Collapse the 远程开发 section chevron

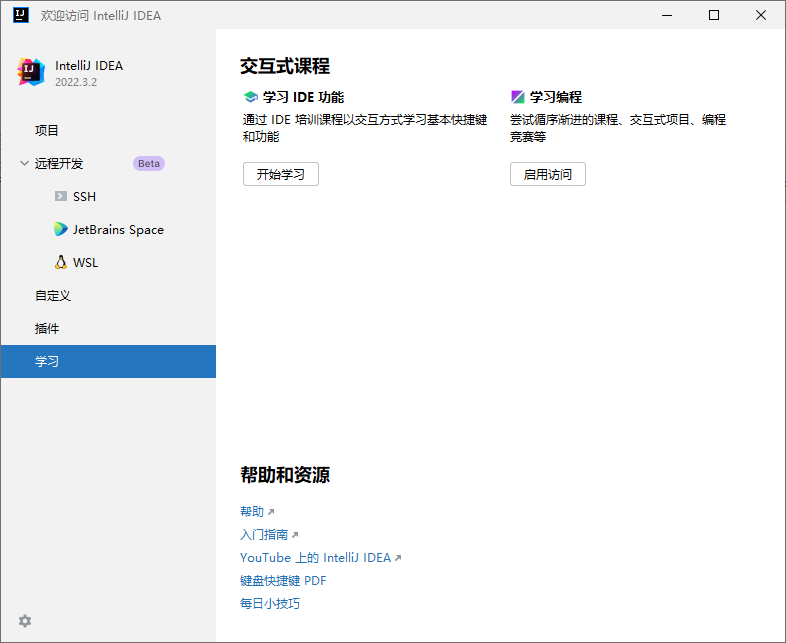[x=24, y=163]
